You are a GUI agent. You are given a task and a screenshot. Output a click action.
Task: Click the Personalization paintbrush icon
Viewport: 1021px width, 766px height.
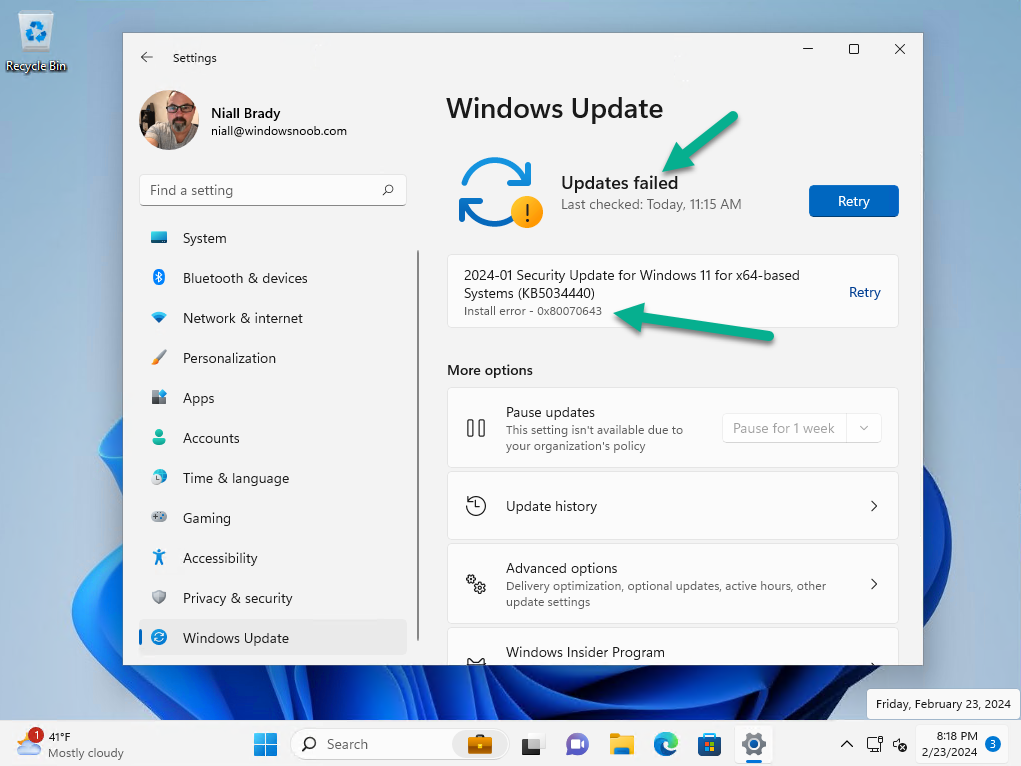pos(159,358)
